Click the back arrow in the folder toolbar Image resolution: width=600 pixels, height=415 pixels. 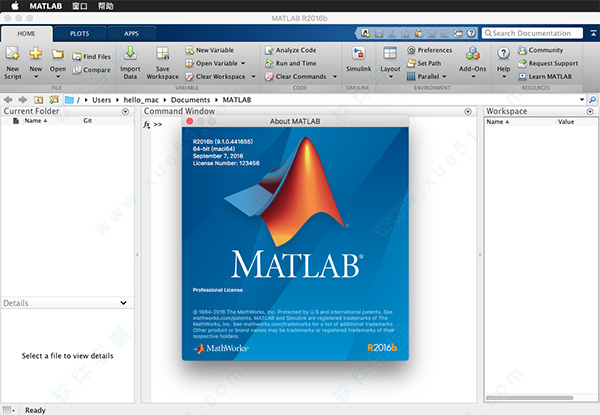(x=8, y=100)
